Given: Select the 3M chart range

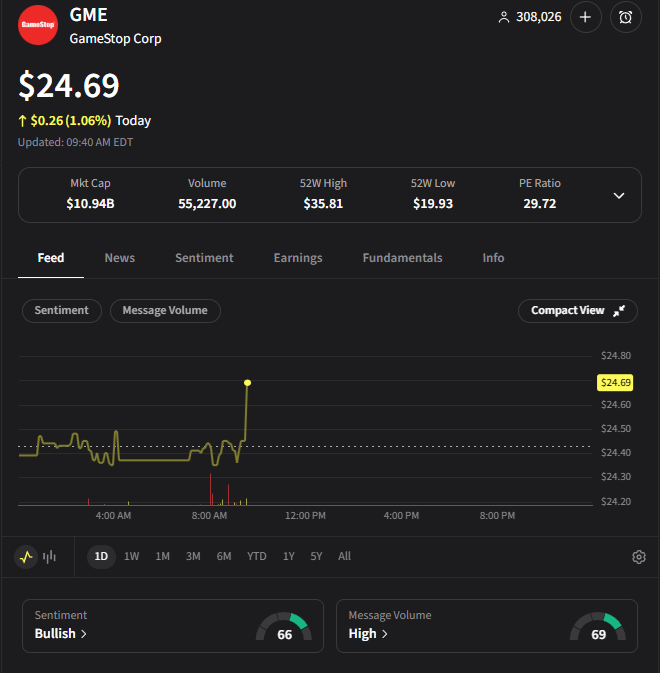Looking at the screenshot, I should pos(193,557).
